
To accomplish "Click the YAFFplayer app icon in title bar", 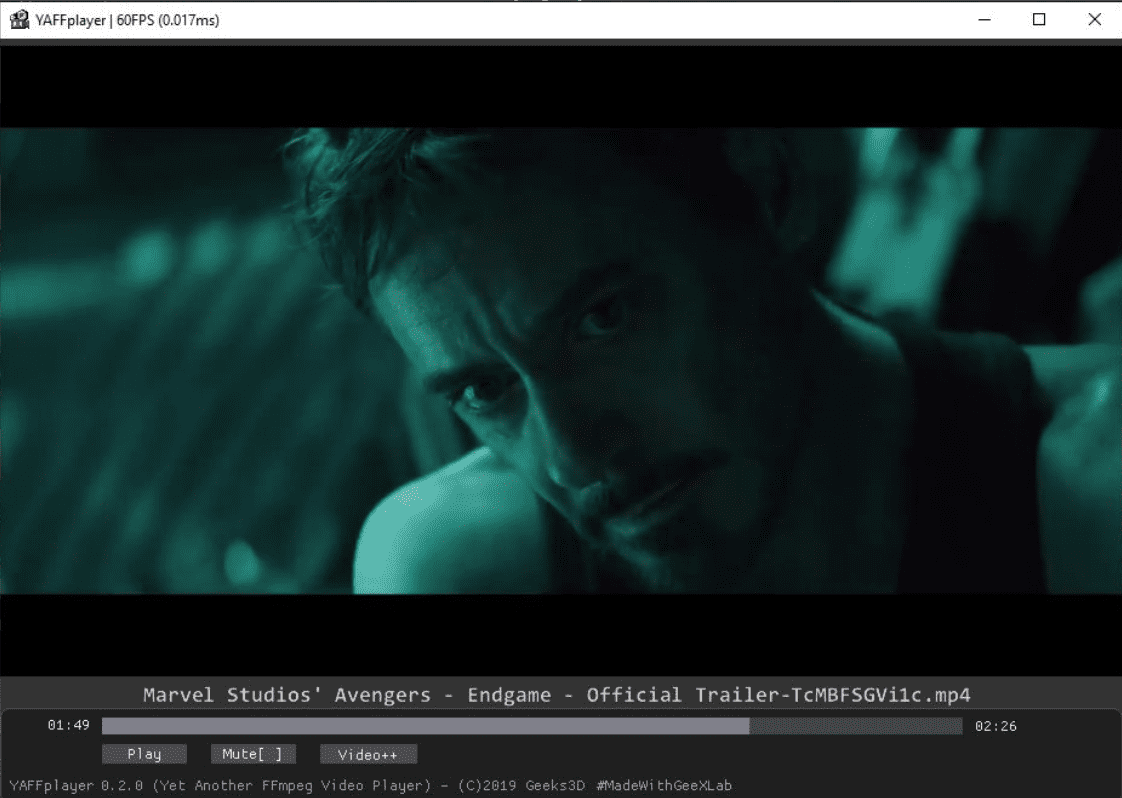I will point(19,20).
